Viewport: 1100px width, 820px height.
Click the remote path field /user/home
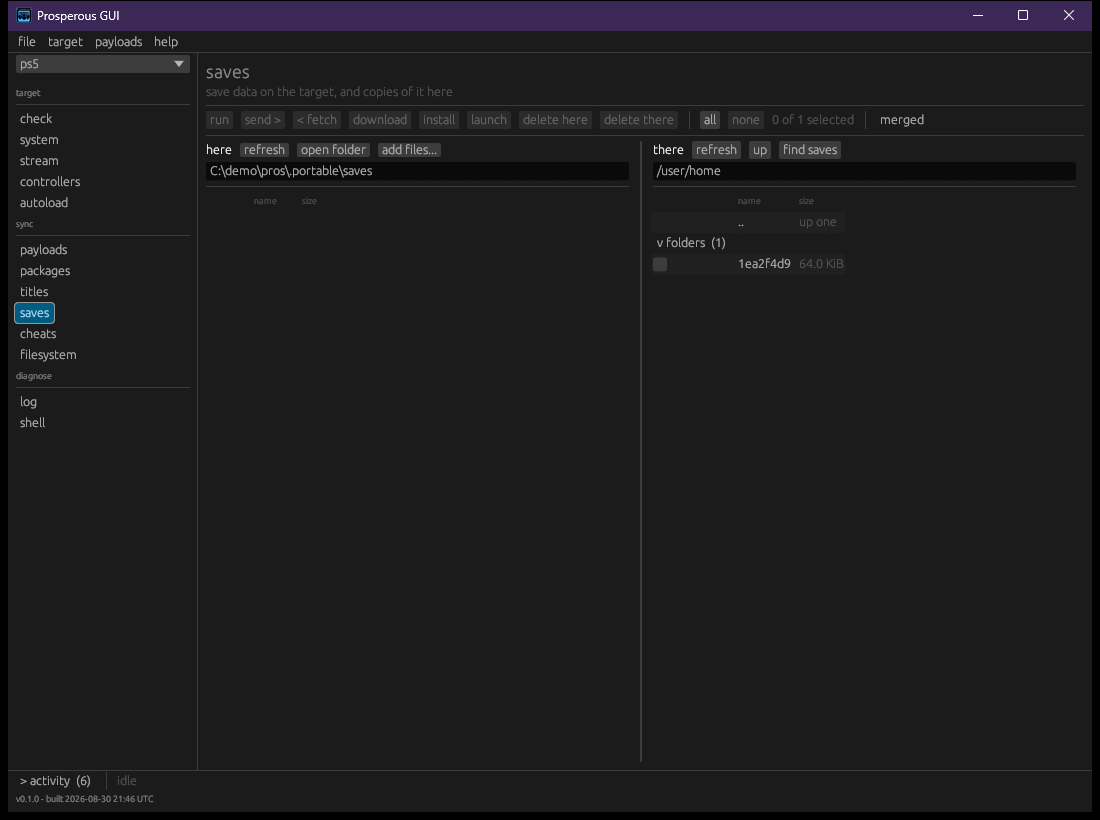864,171
